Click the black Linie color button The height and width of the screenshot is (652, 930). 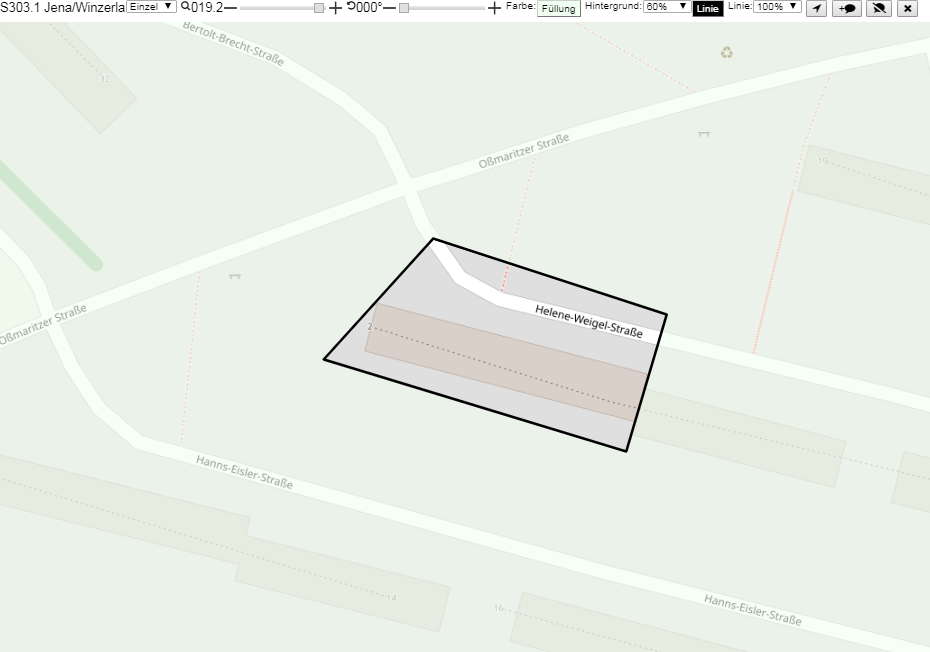coord(708,8)
